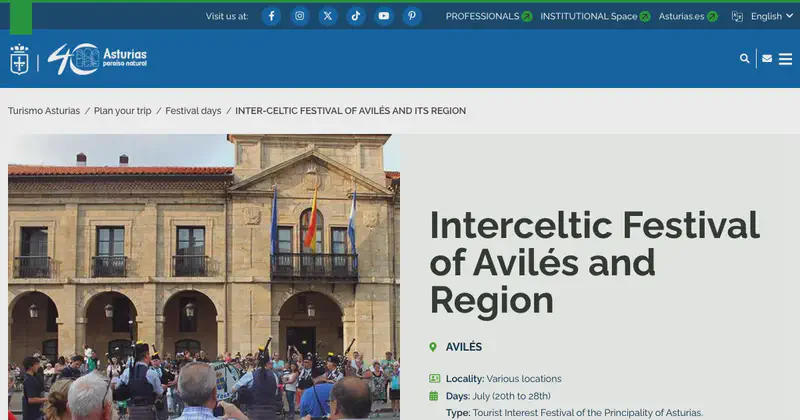The image size is (800, 420).
Task: Go to Turismo Asturias breadcrumb
Action: 44,111
